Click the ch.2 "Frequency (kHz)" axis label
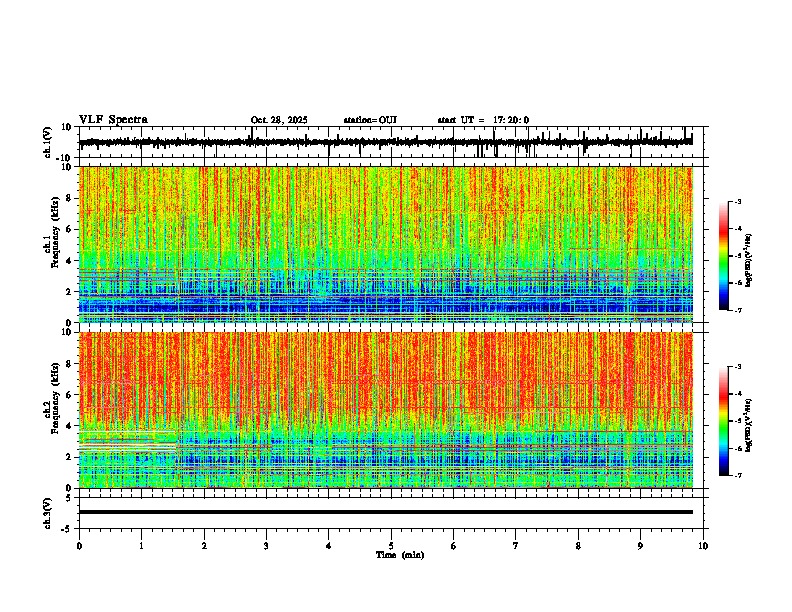 click(56, 398)
